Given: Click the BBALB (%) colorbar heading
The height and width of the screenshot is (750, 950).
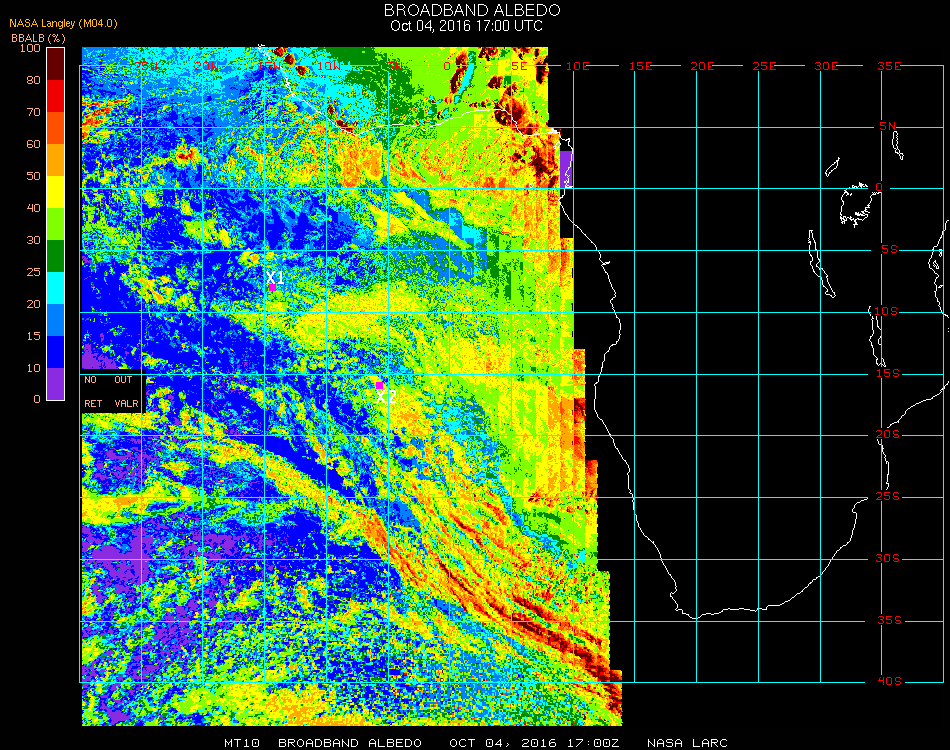Looking at the screenshot, I should [x=39, y=37].
